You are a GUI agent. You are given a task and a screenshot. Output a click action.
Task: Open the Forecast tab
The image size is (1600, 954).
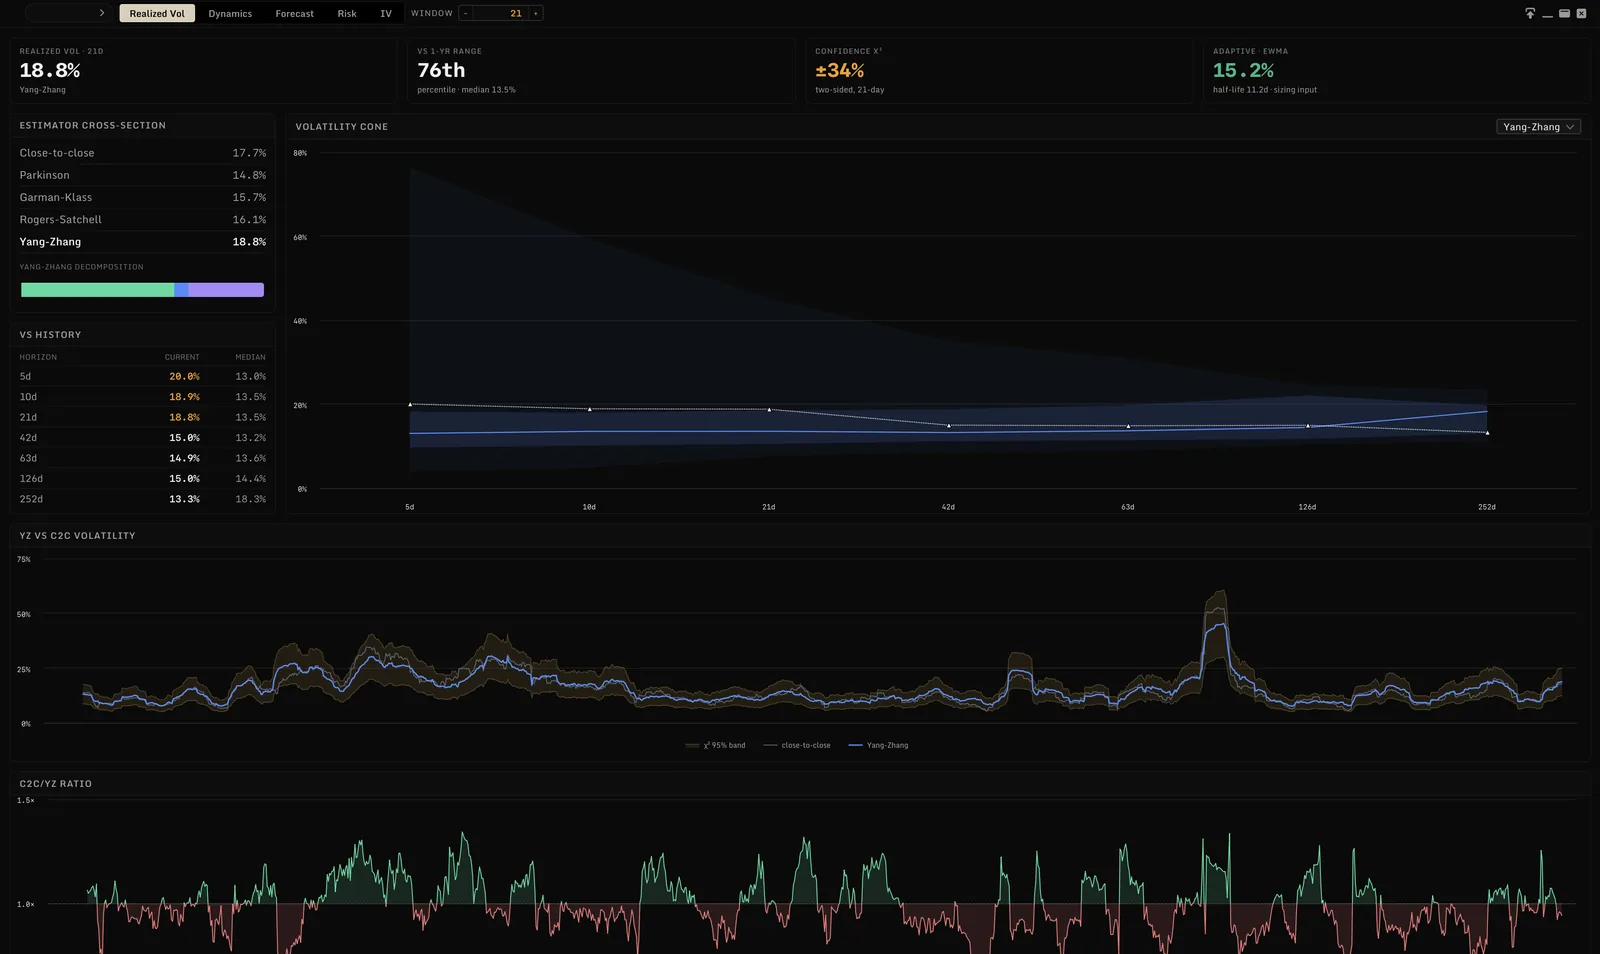(x=294, y=13)
